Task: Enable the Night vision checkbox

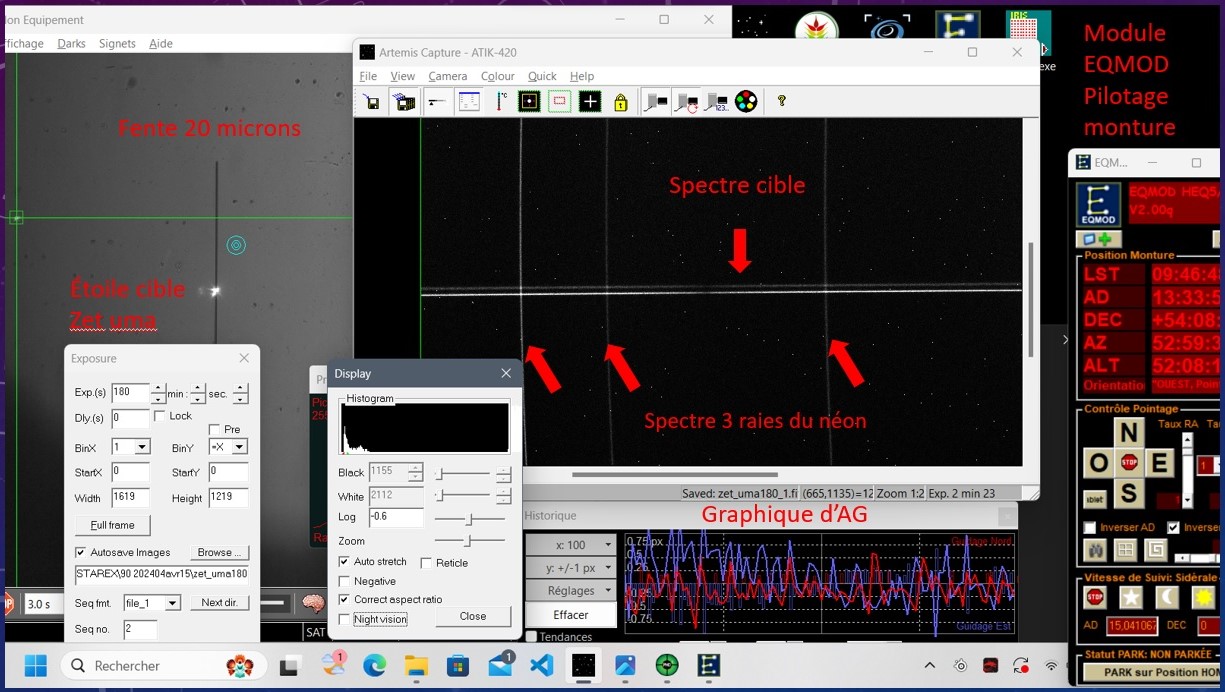Action: click(x=345, y=619)
